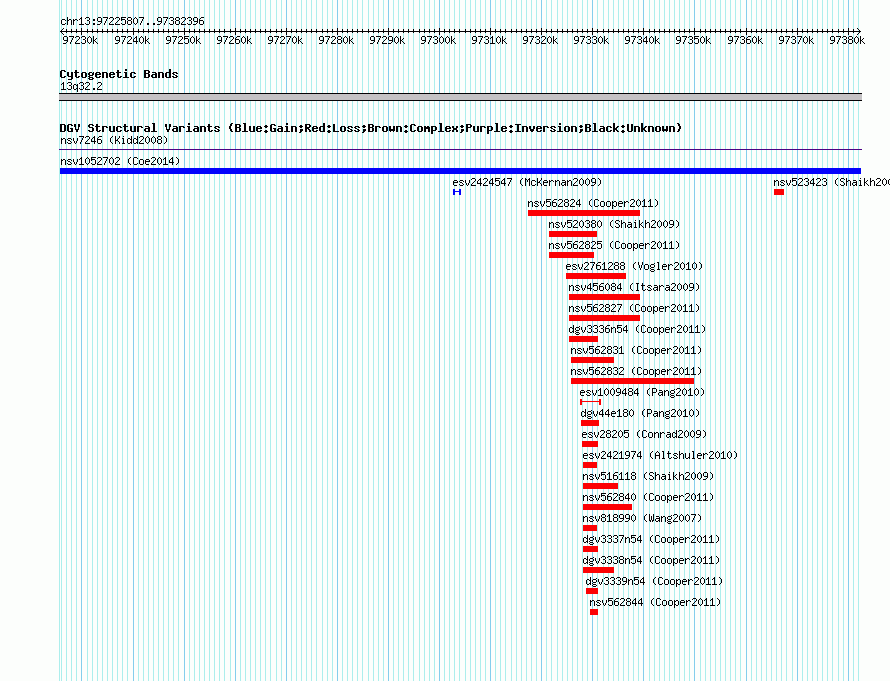Screen dimensions: 890x681
Task: Click the red bar of esv2761288
Action: [596, 276]
